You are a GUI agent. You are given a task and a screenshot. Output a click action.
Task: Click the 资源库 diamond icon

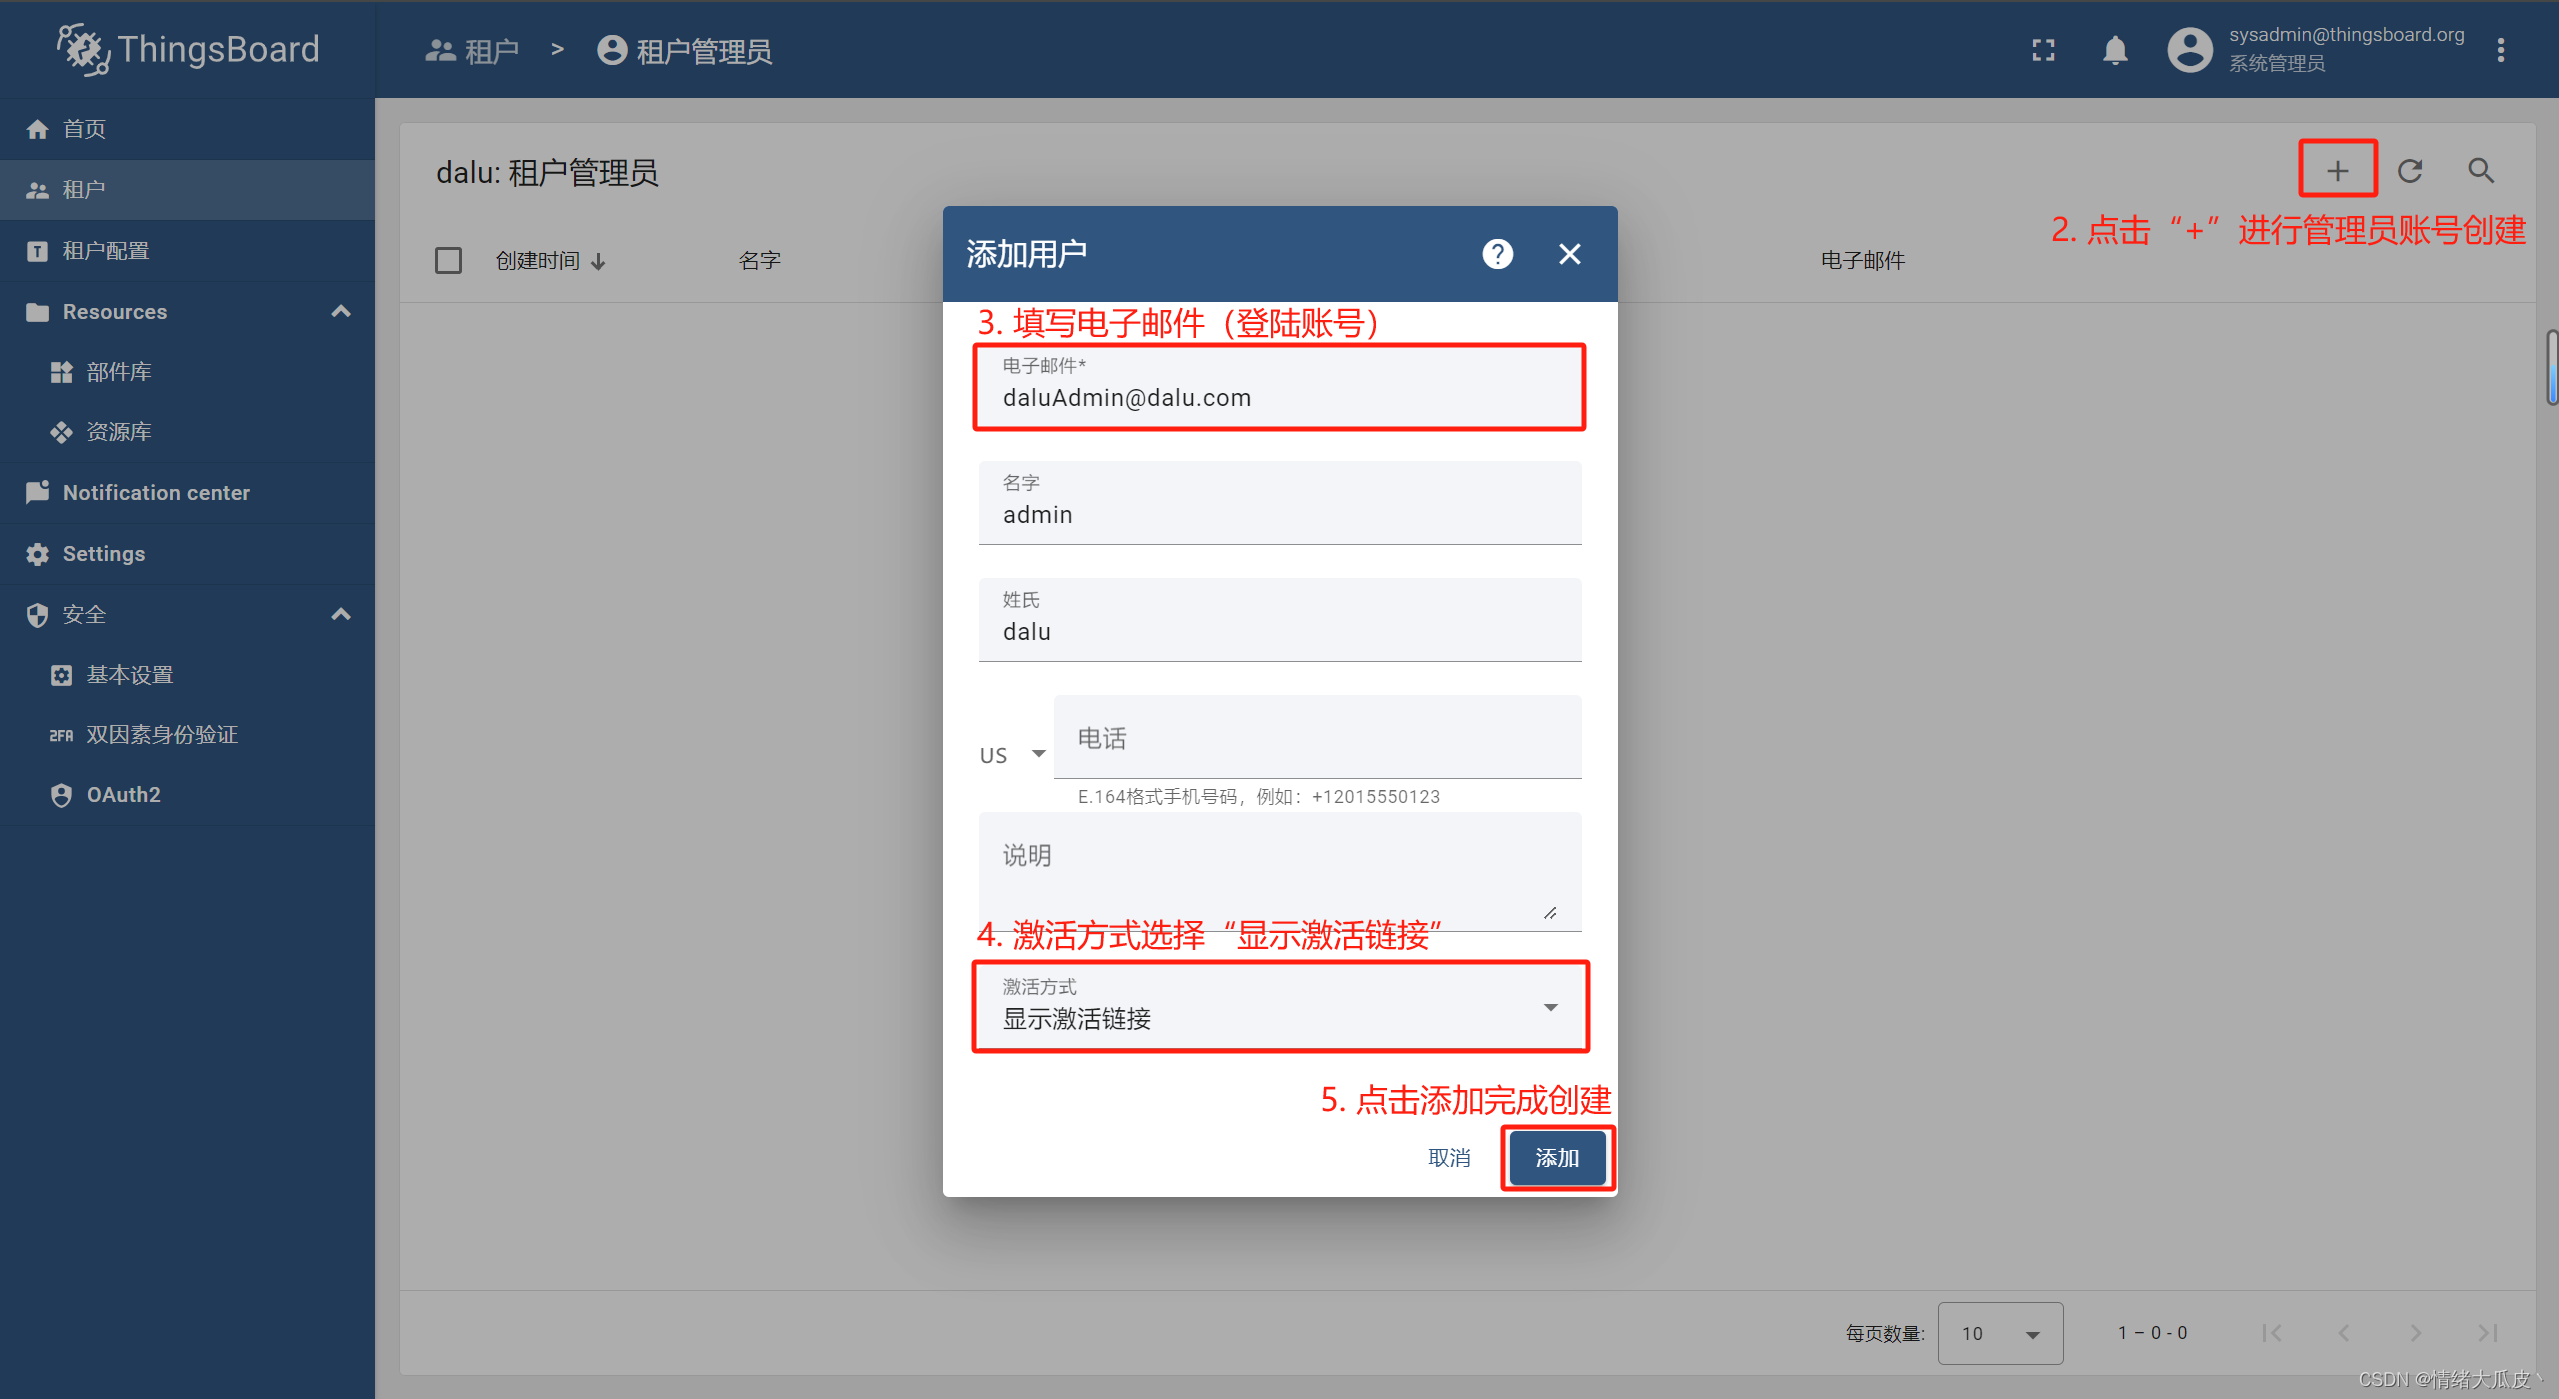tap(61, 432)
